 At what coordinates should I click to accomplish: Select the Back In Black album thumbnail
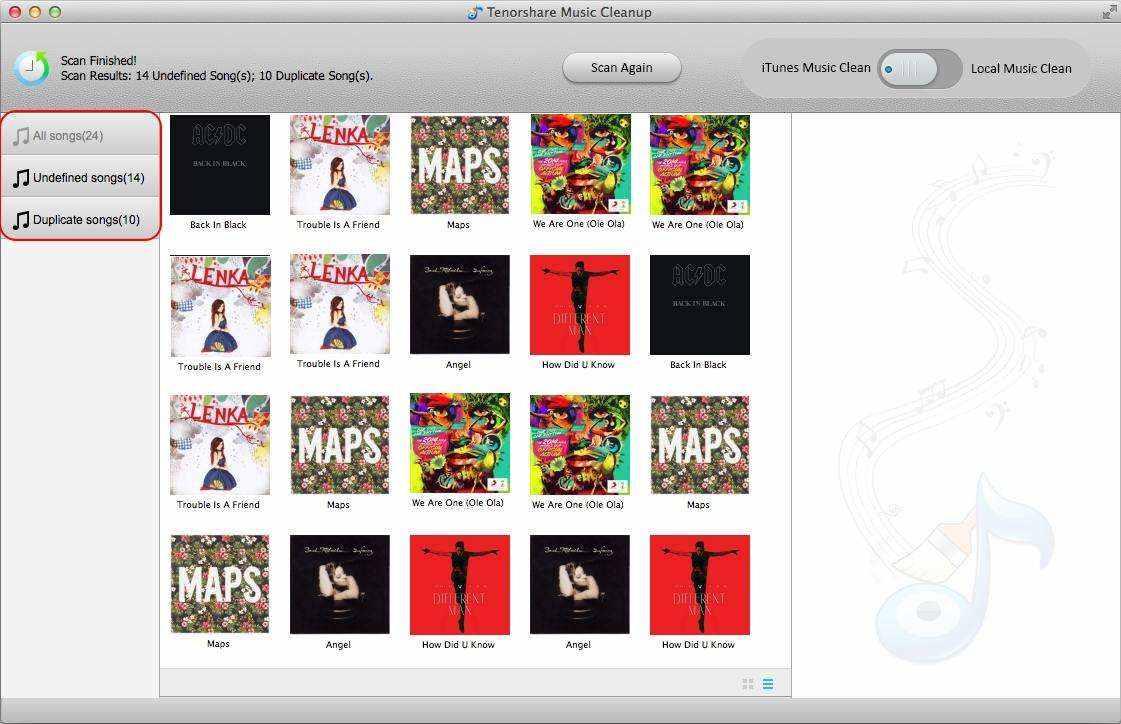[x=219, y=164]
